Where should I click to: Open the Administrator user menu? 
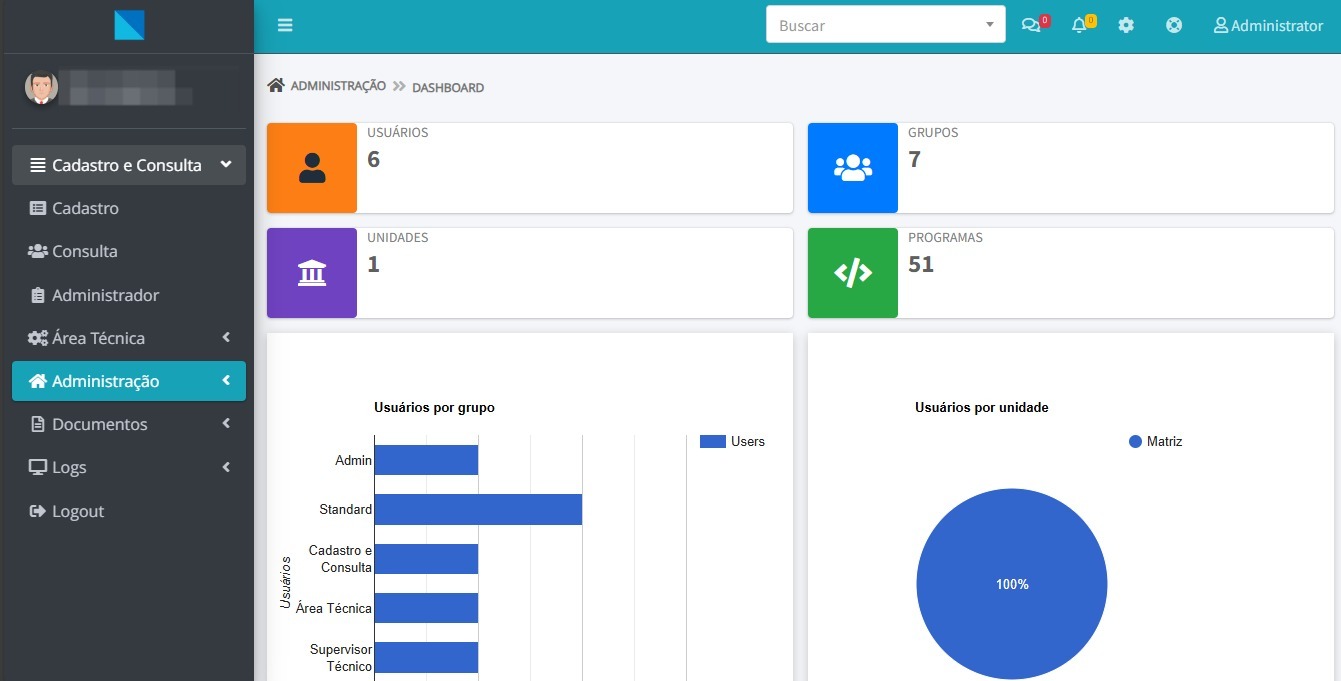click(1267, 26)
